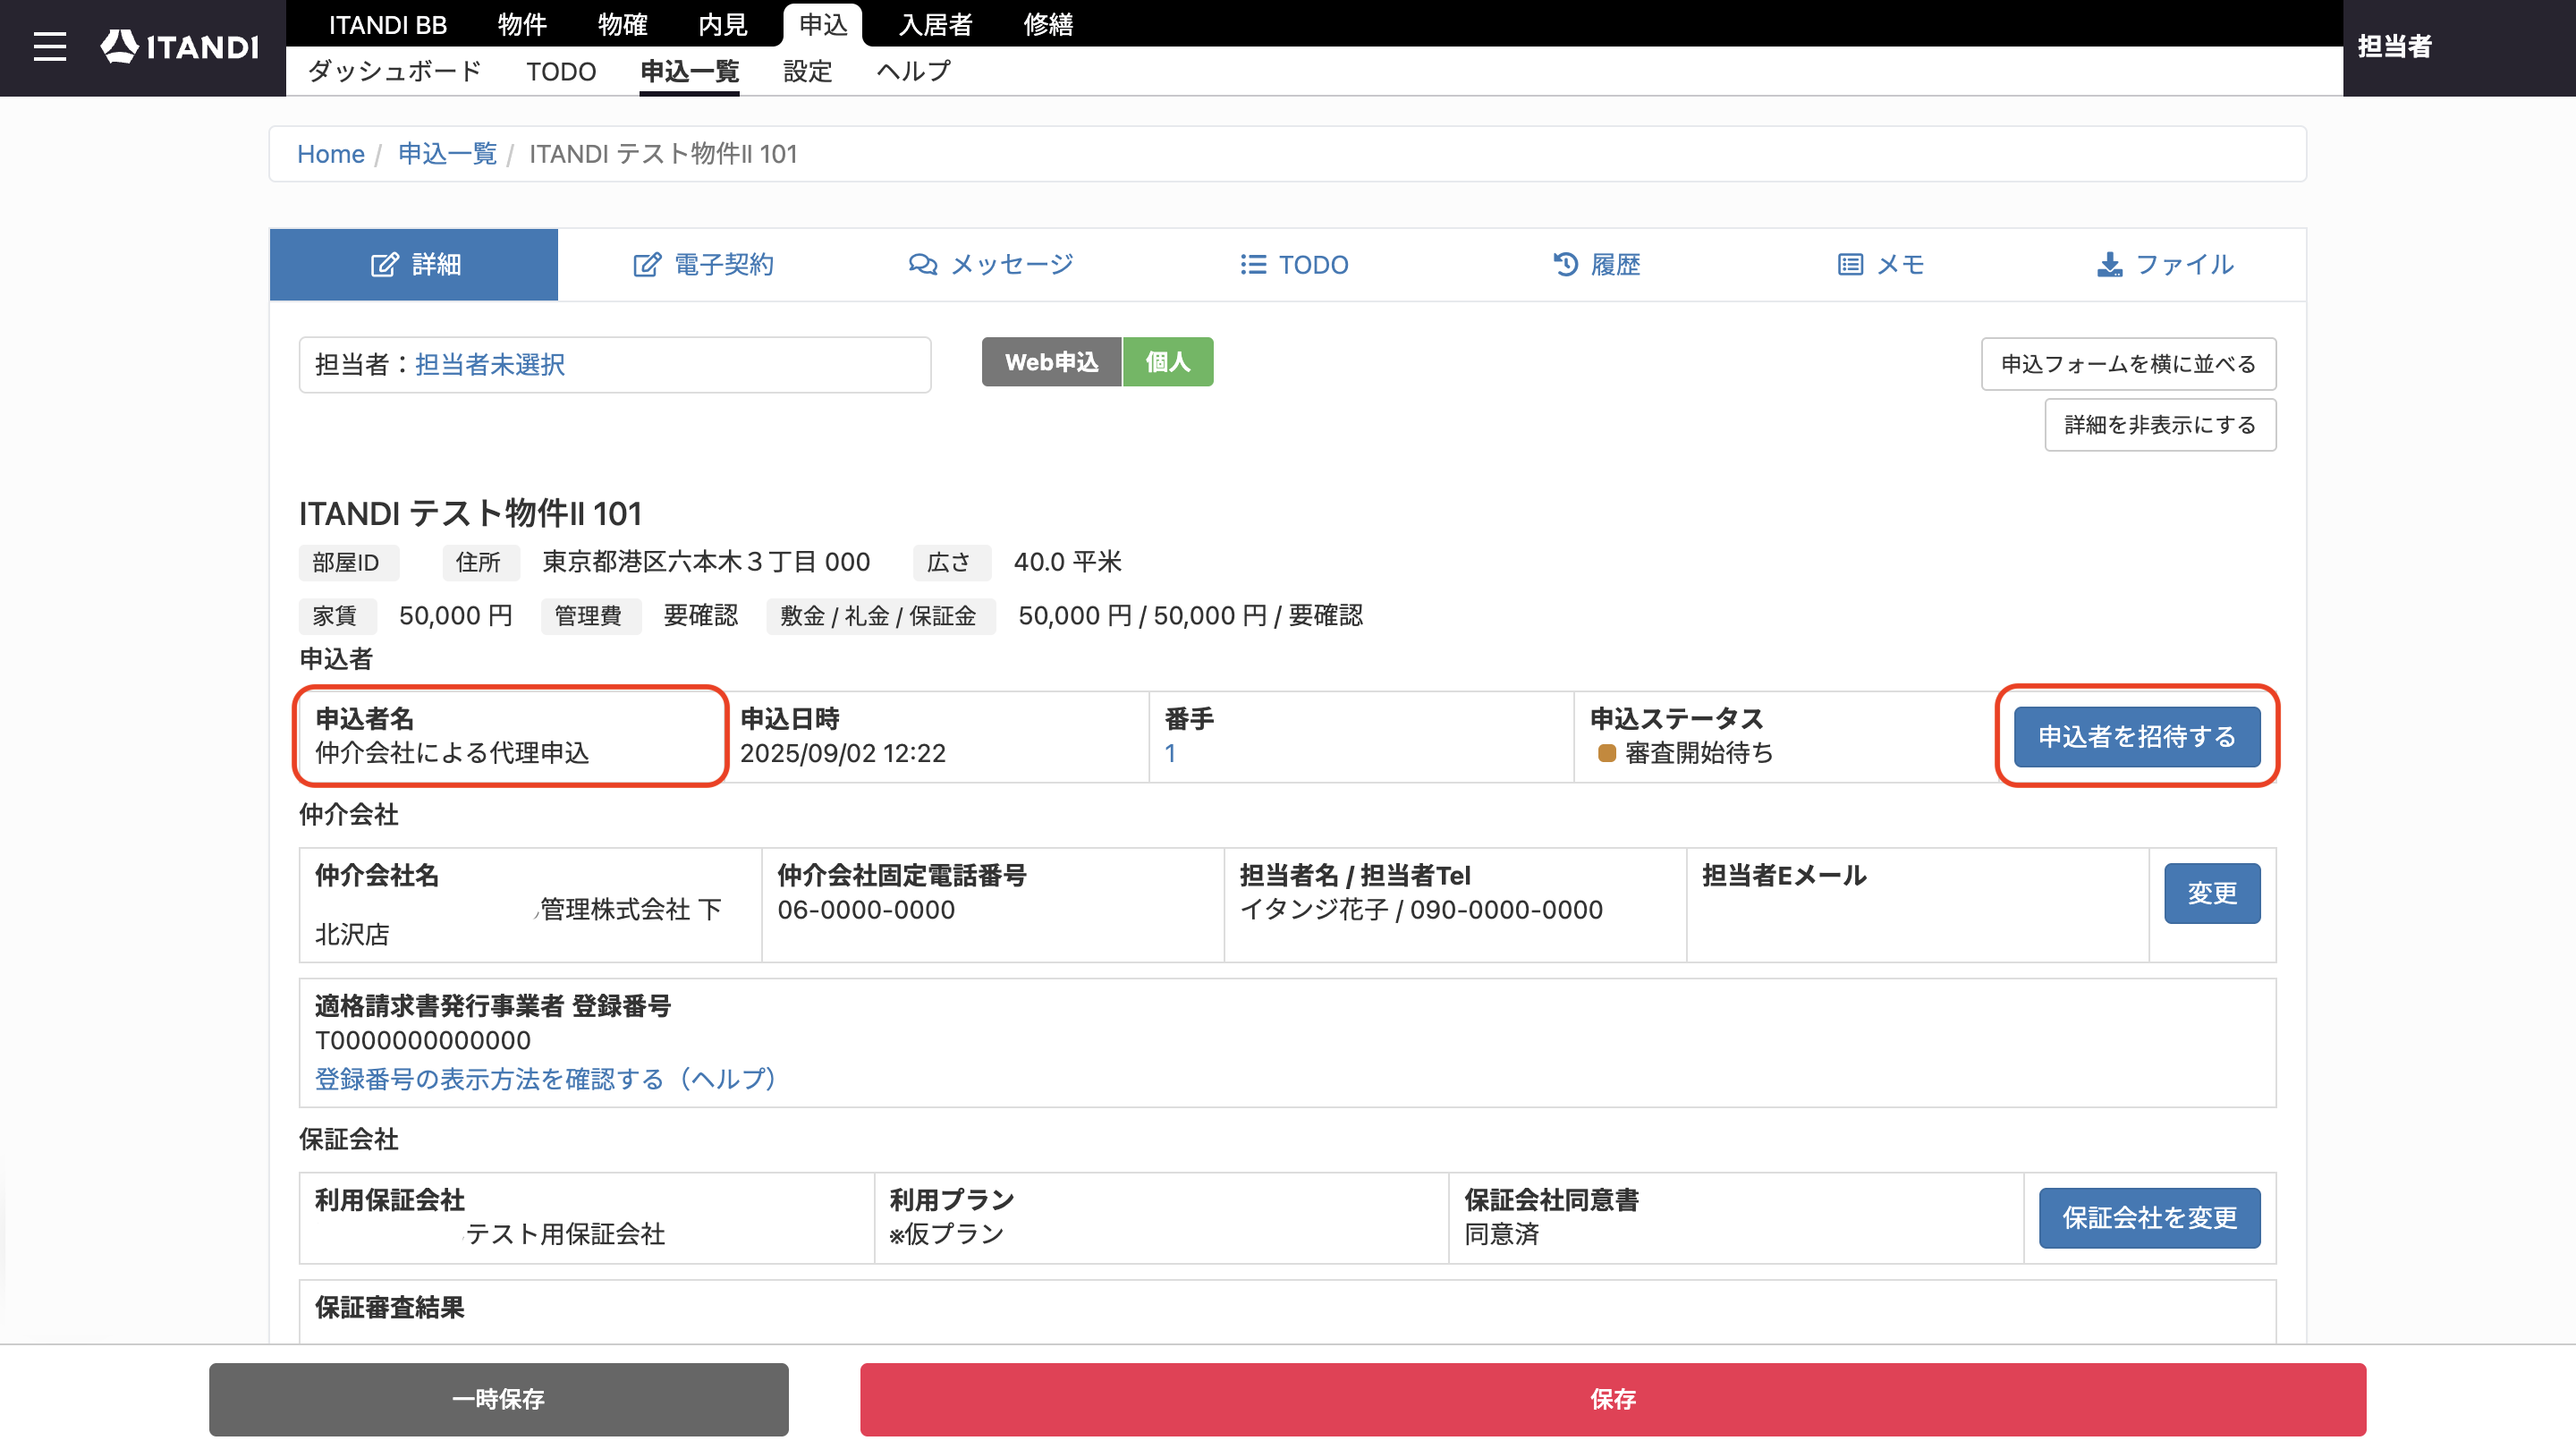This screenshot has width=2576, height=1449.
Task: Click the green 個人 badge
Action: coord(1168,362)
